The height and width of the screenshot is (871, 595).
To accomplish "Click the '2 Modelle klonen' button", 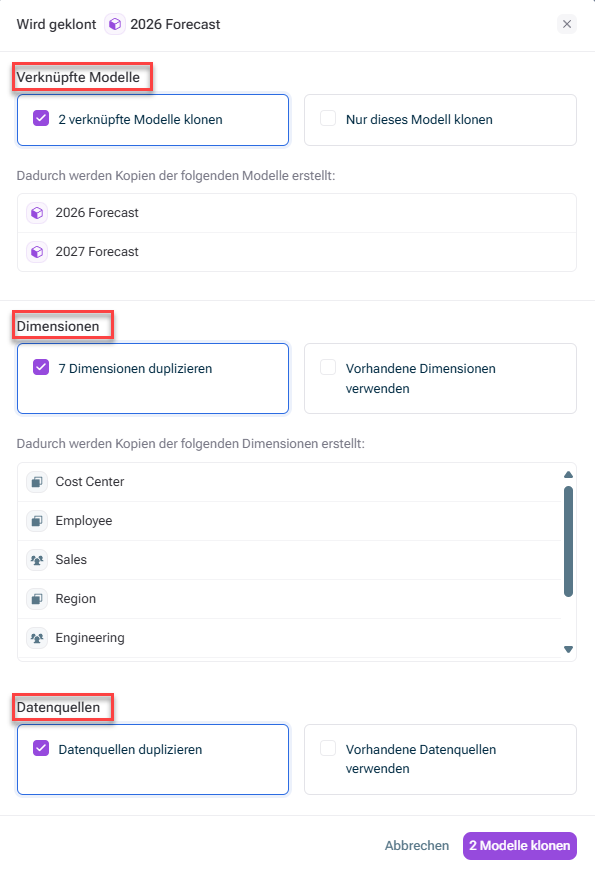I will (x=520, y=845).
